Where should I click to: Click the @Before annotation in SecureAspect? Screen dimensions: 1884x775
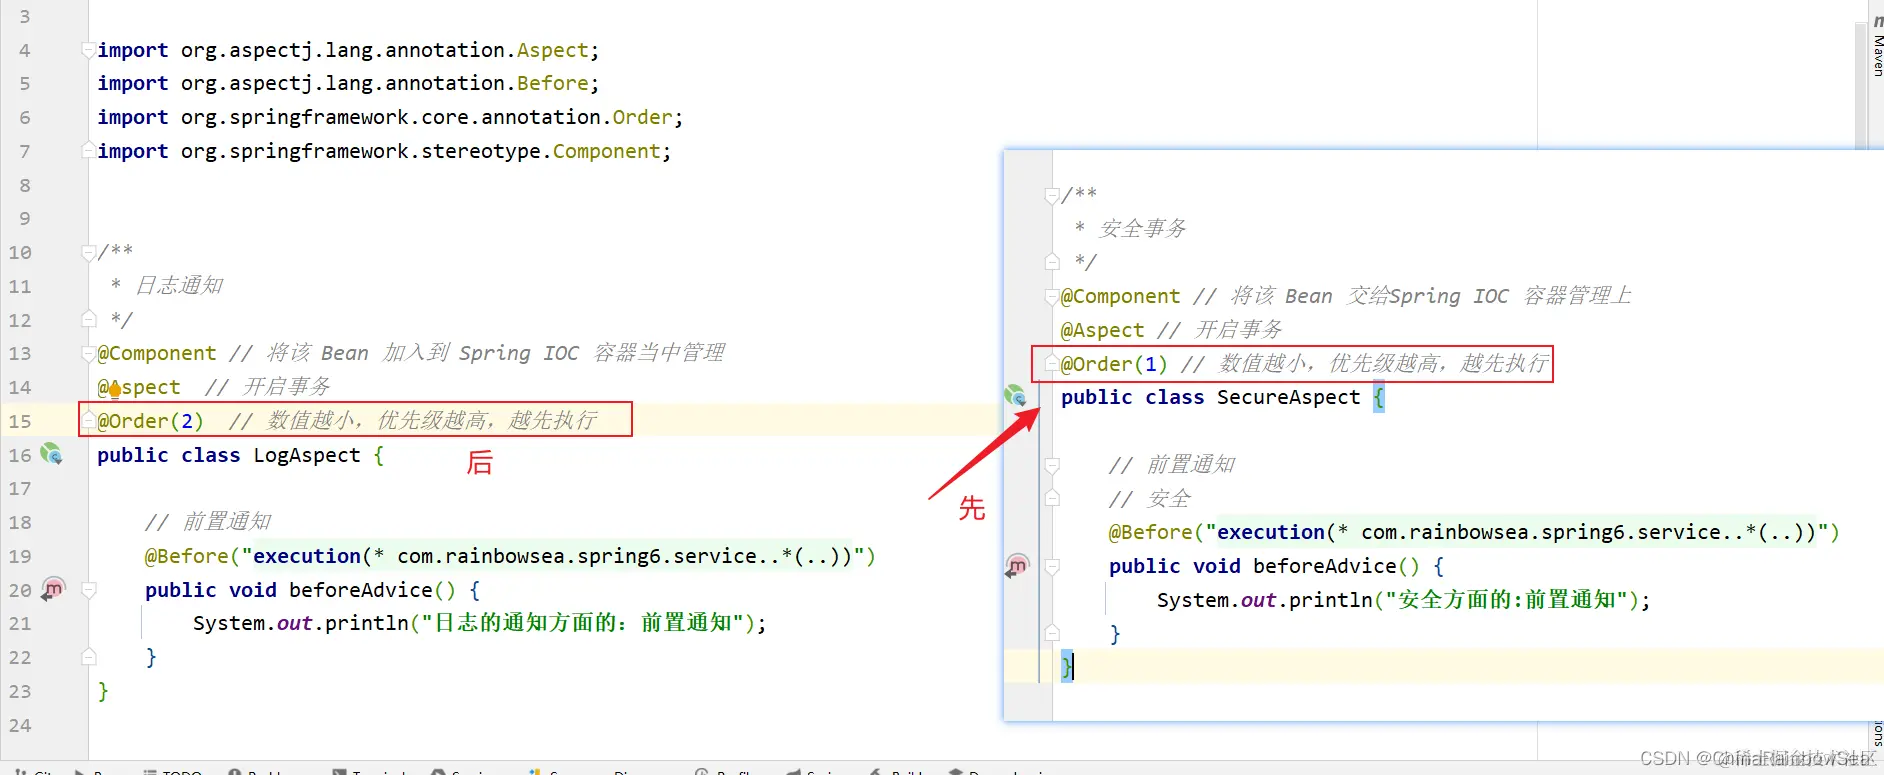[1151, 532]
